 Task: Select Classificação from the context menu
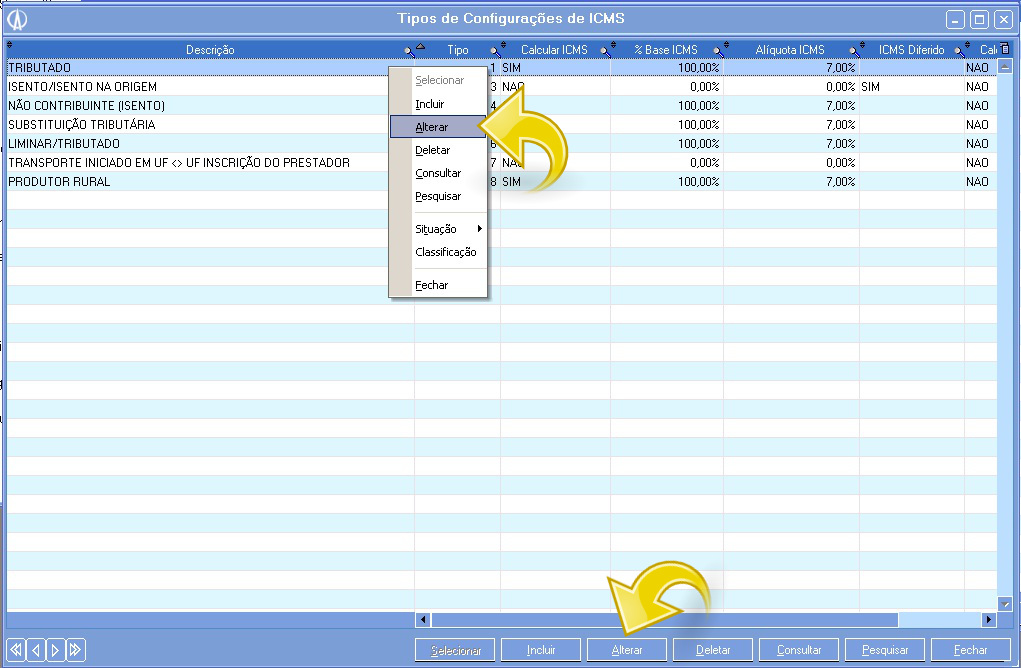[x=445, y=252]
